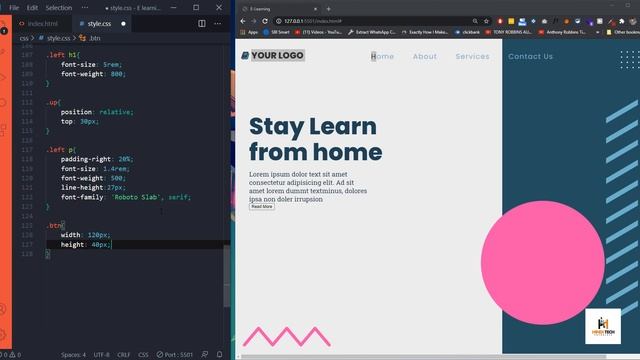Expand the bookmarks overflow chevron
Screen dimensions: 640x360
[x=598, y=32]
